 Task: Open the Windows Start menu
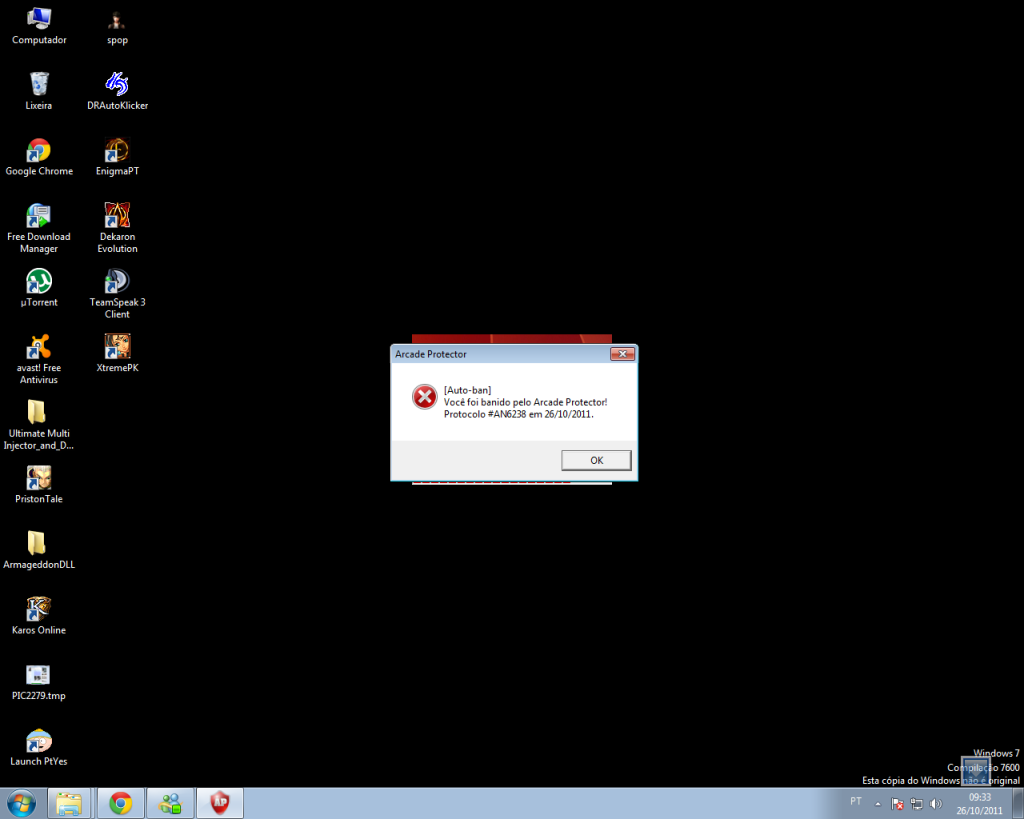[x=21, y=802]
